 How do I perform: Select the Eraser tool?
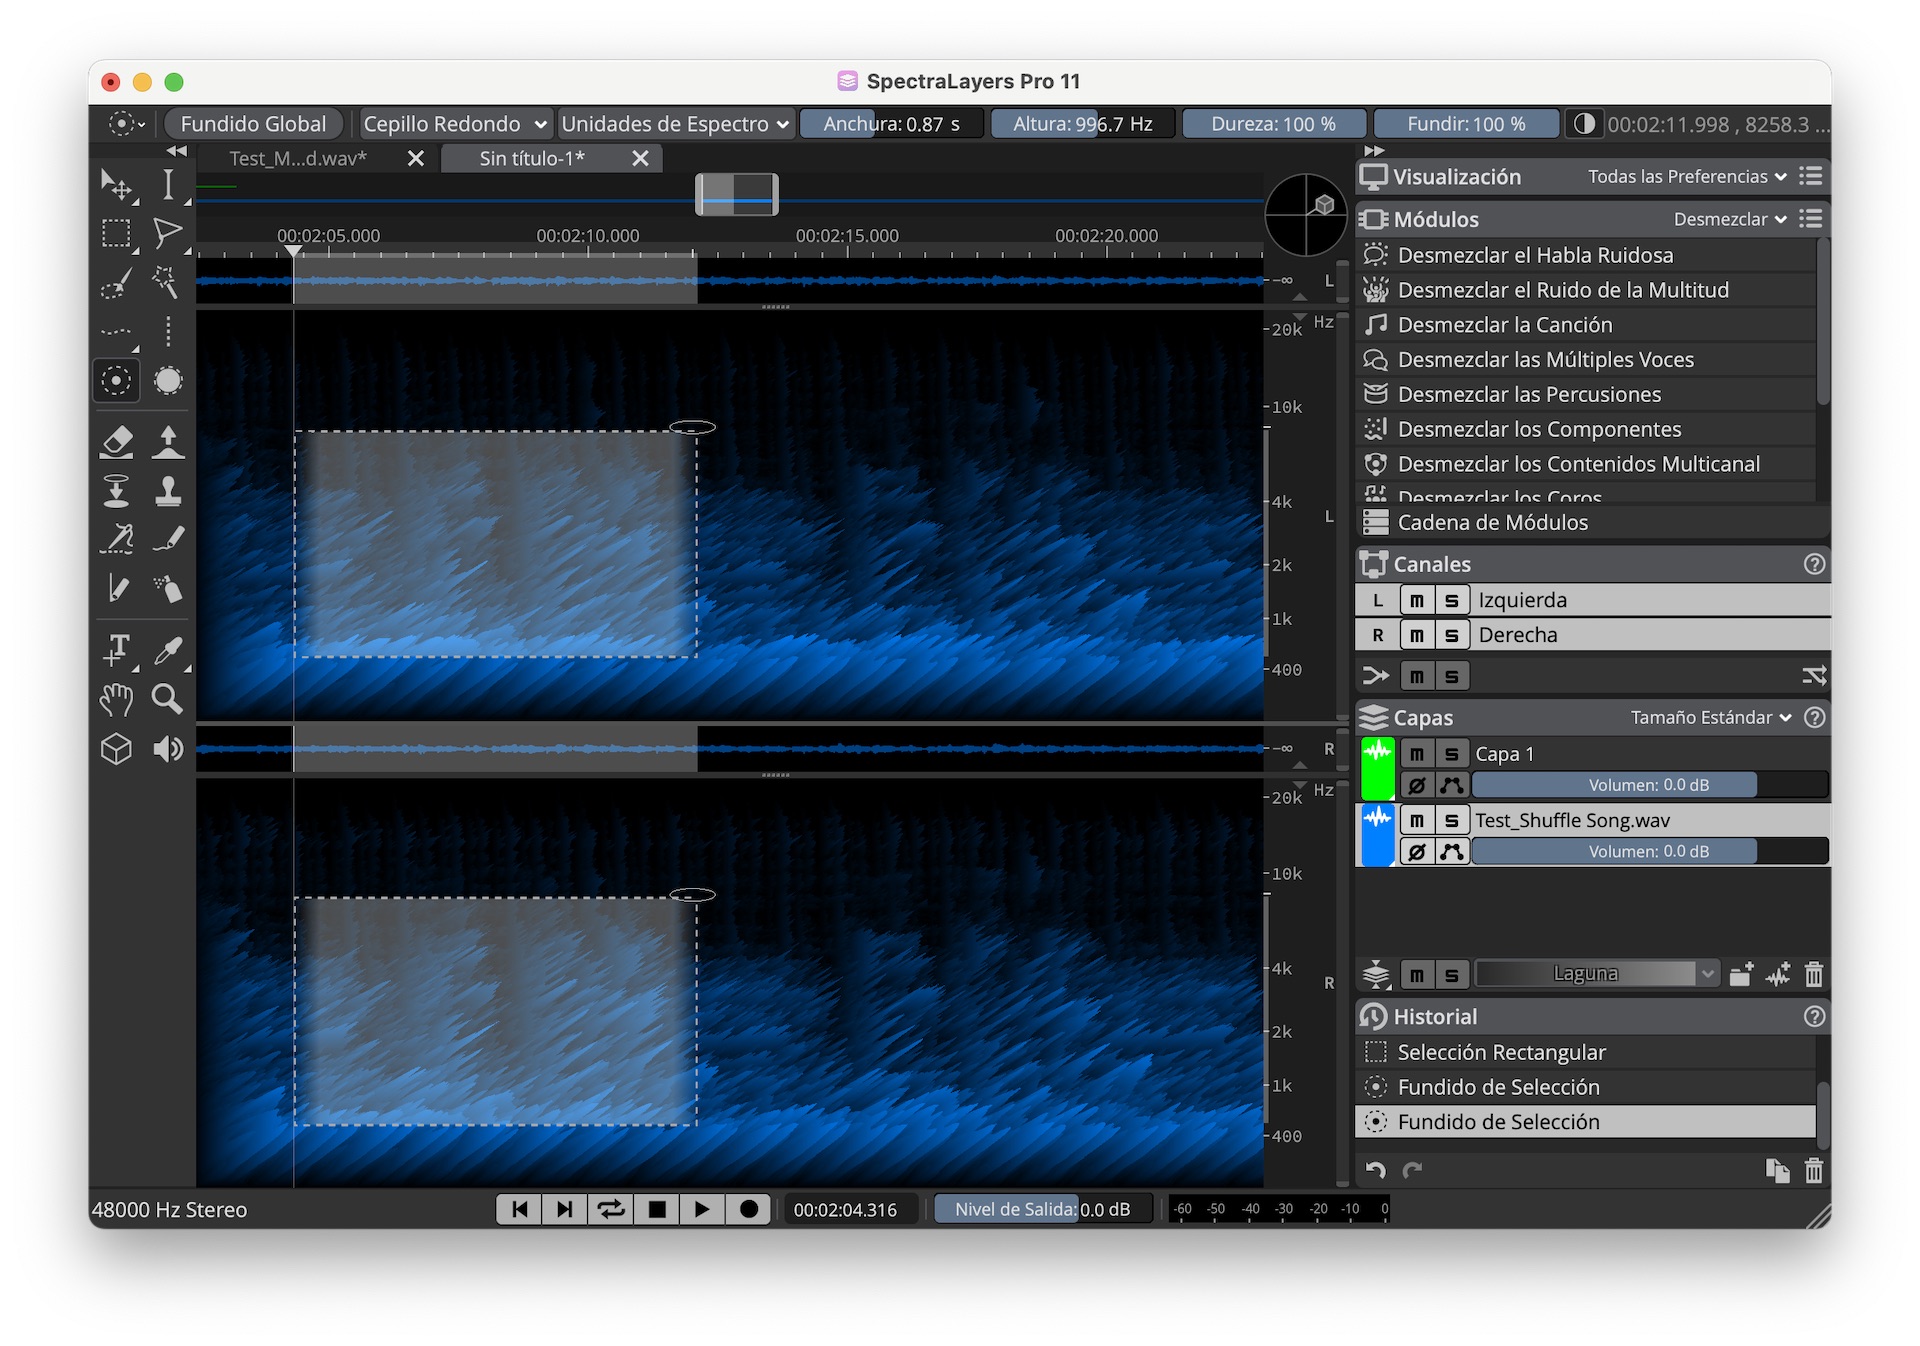[117, 441]
